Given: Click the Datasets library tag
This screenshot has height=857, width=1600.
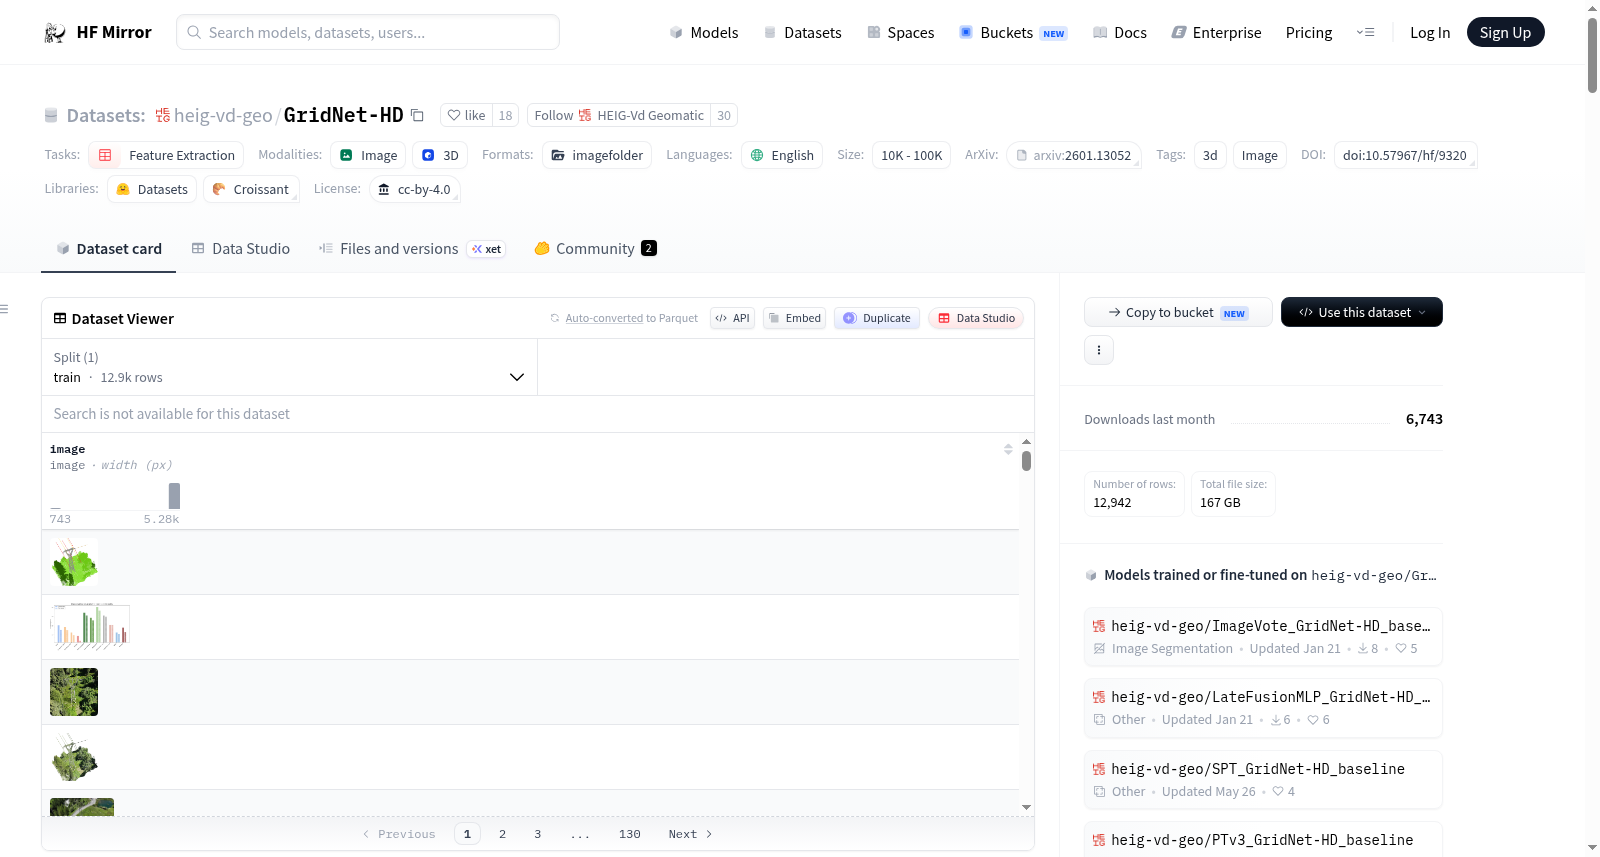Looking at the screenshot, I should point(152,189).
